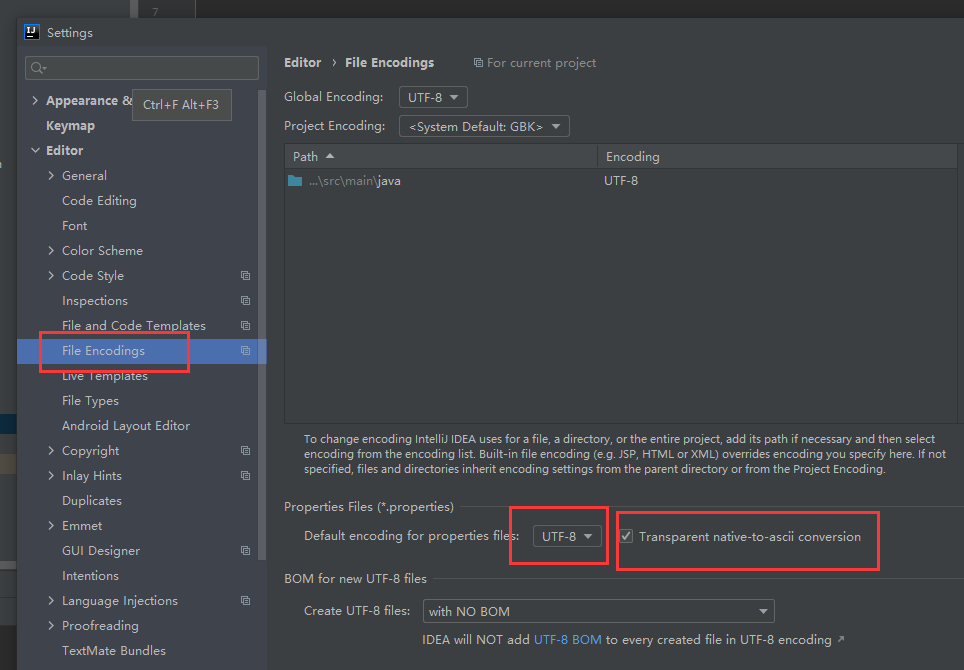Select Android Layout Editor page

point(125,426)
